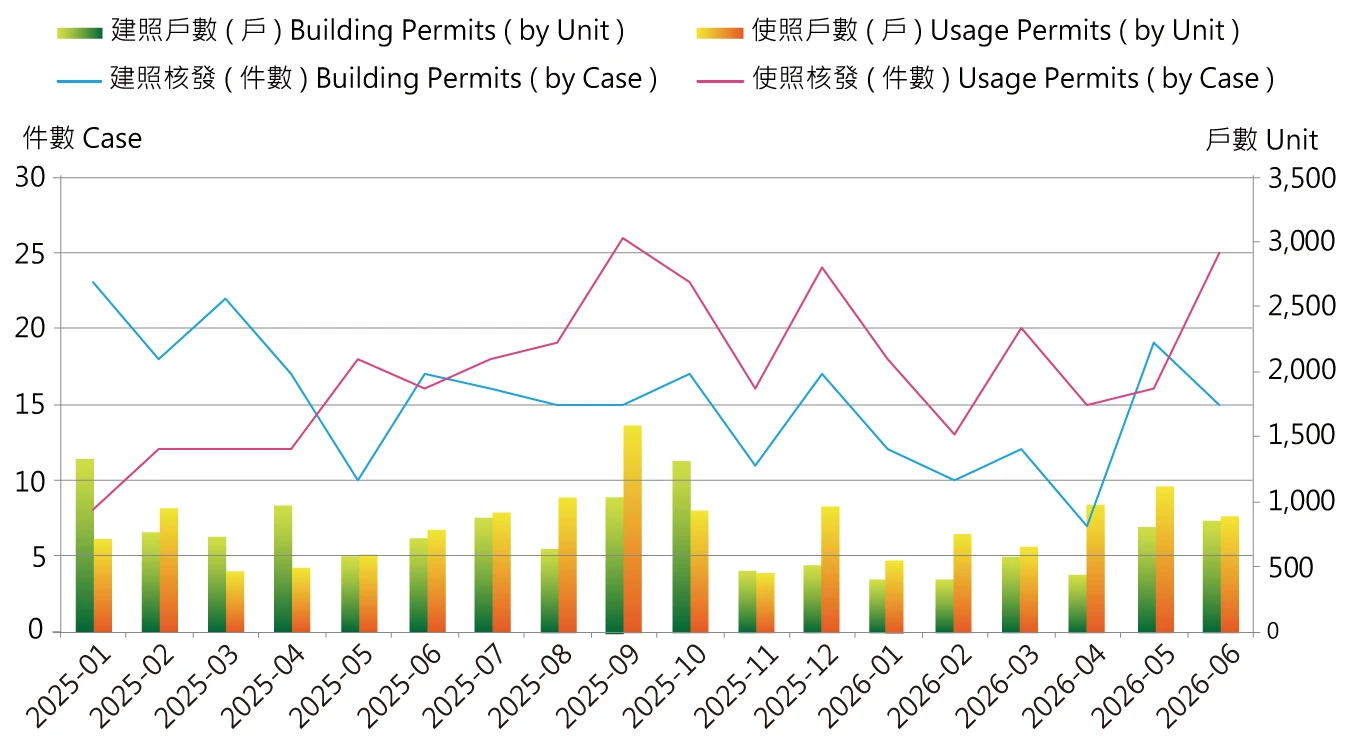Click the '件數 Case' axis title
This screenshot has width=1348, height=743.
(x=82, y=138)
